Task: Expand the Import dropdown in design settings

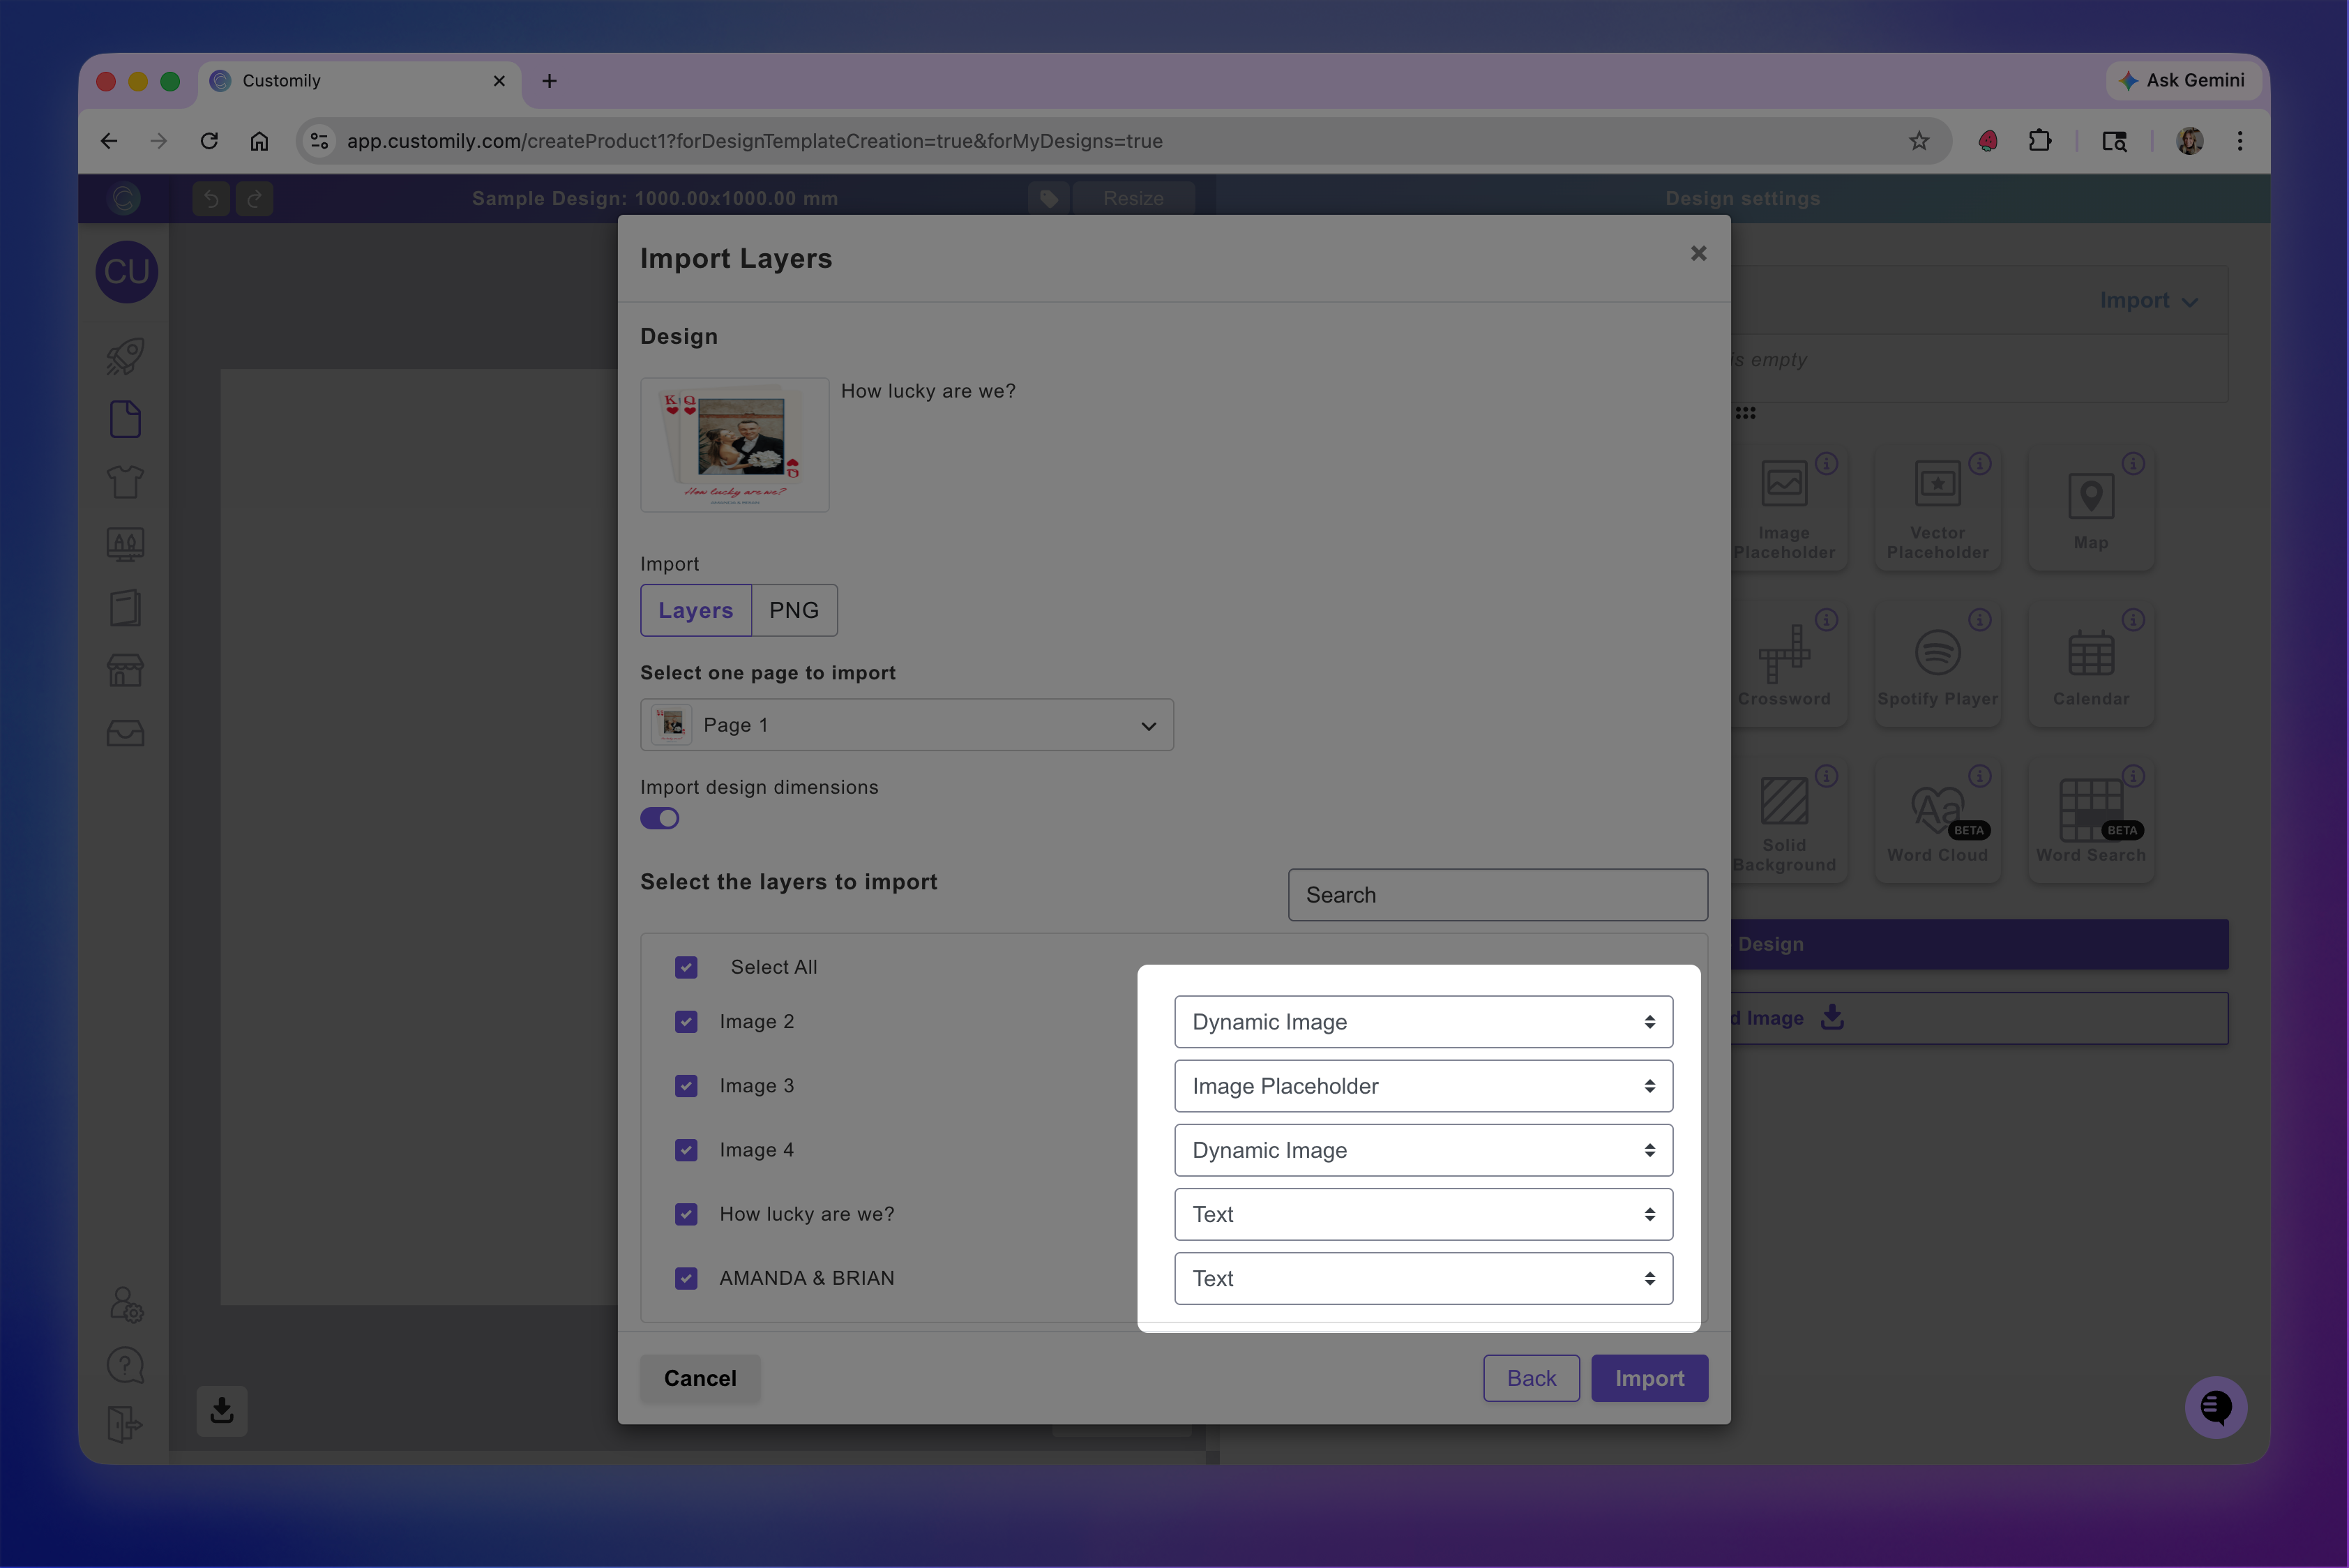Action: click(2148, 300)
